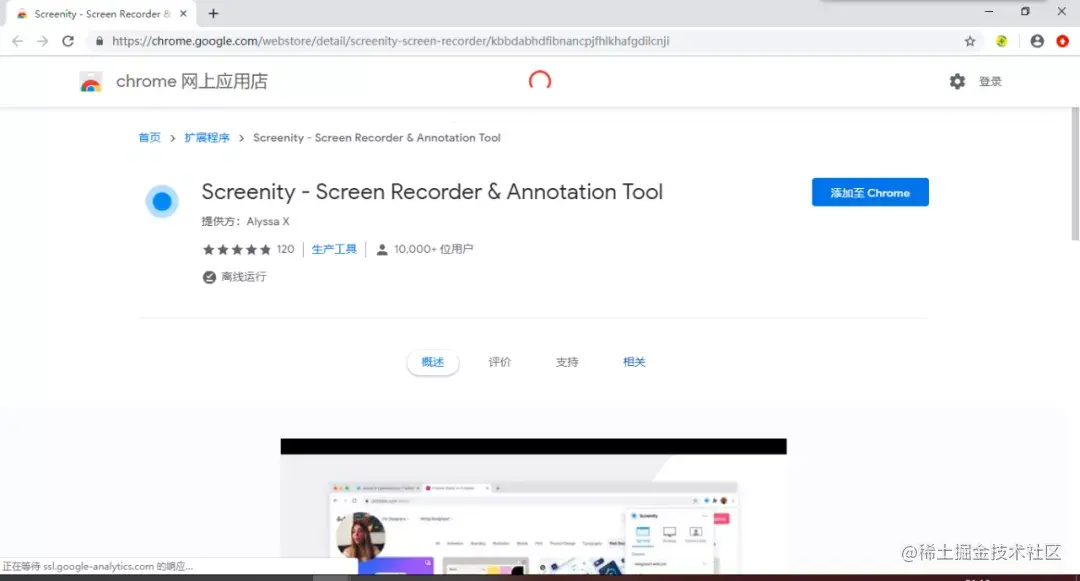The width and height of the screenshot is (1080, 581).
Task: Click the 提供方: Alyssa X text
Action: [x=245, y=221]
